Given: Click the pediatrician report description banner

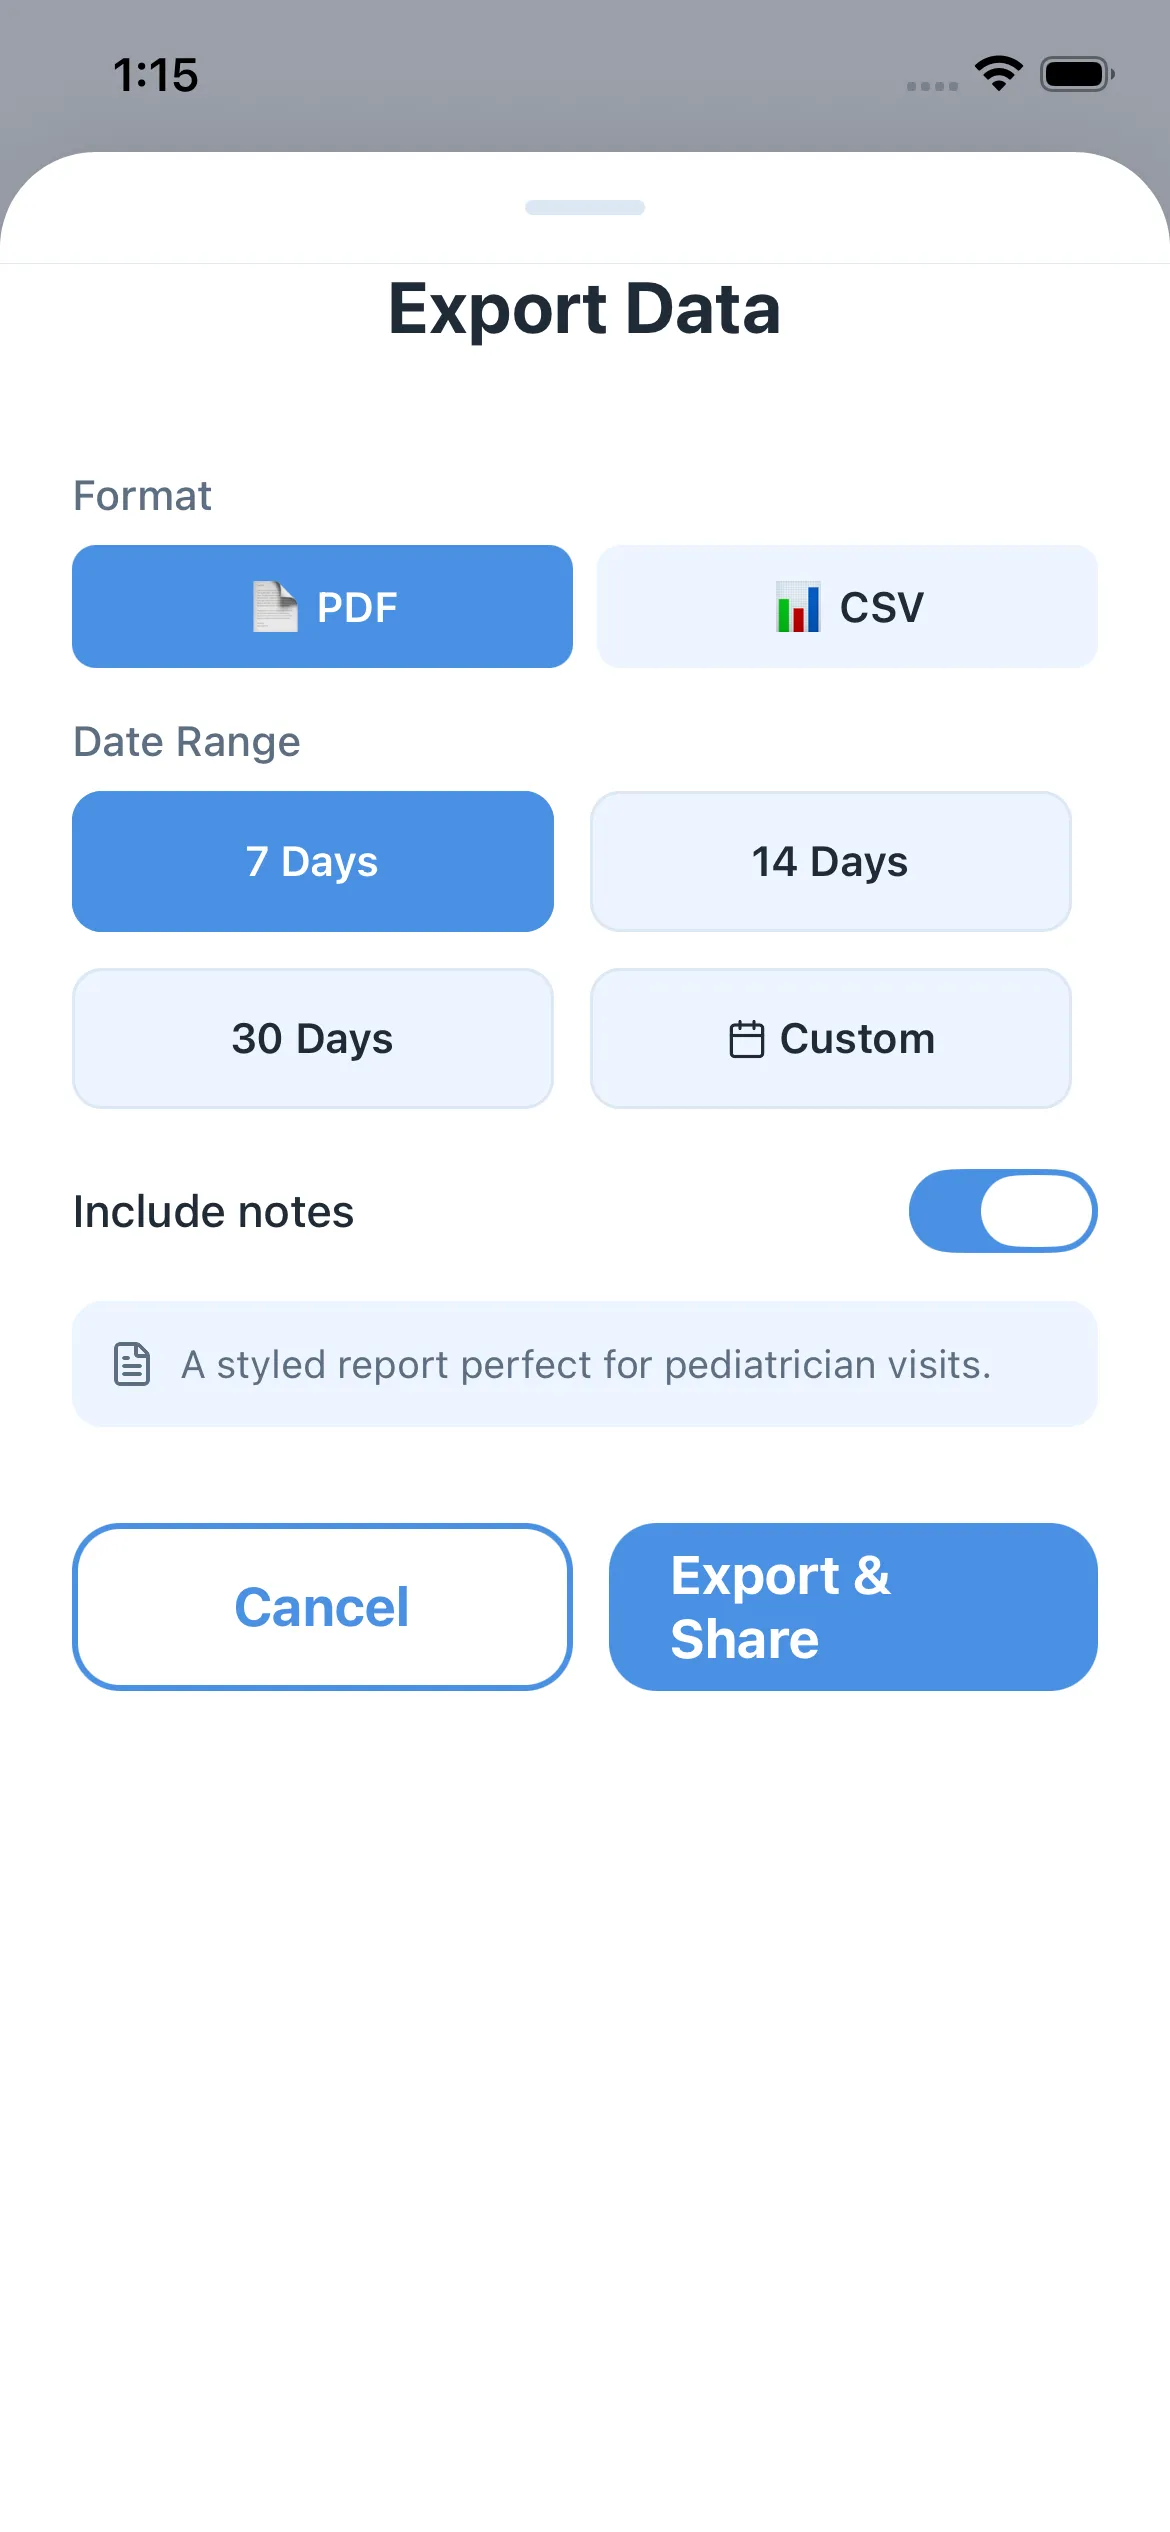Looking at the screenshot, I should coord(585,1363).
